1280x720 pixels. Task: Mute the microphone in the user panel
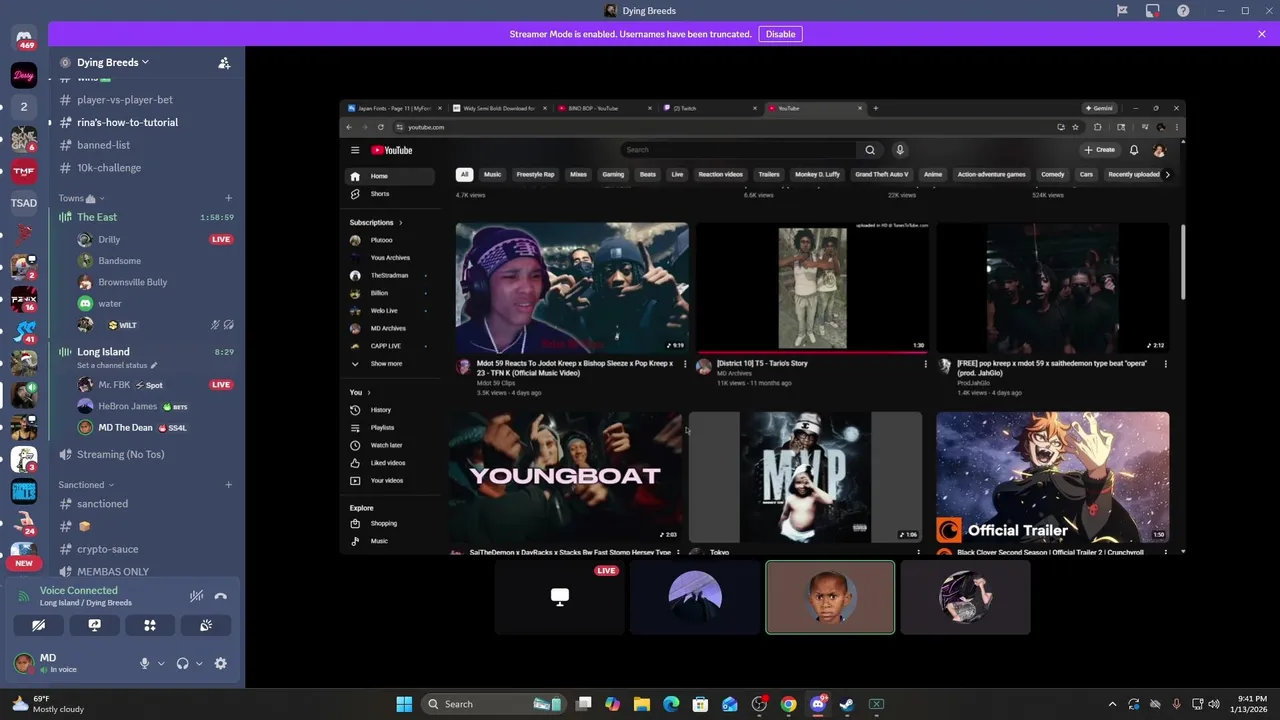[x=144, y=664]
